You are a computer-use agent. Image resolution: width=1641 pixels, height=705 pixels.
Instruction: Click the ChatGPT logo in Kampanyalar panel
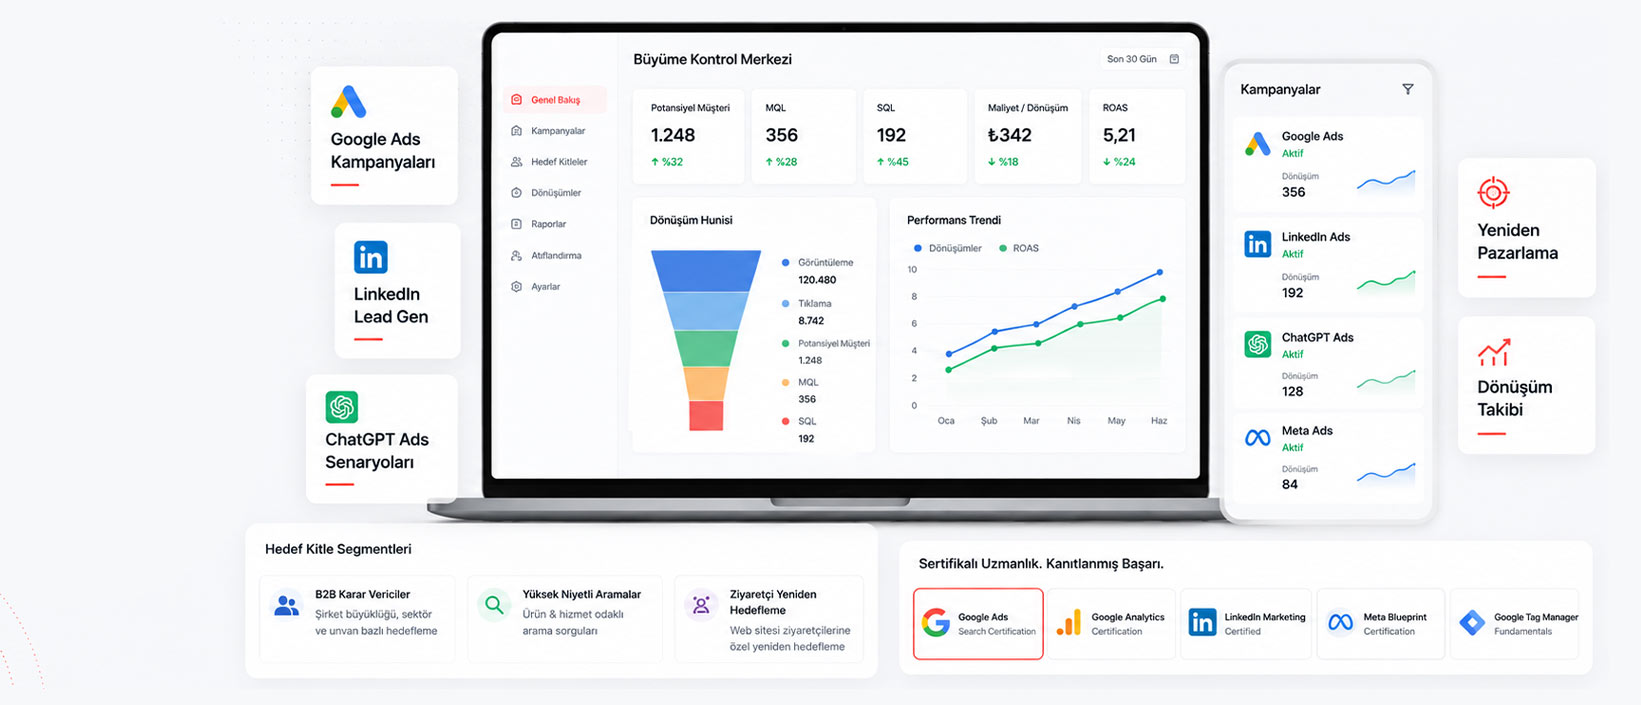1258,344
